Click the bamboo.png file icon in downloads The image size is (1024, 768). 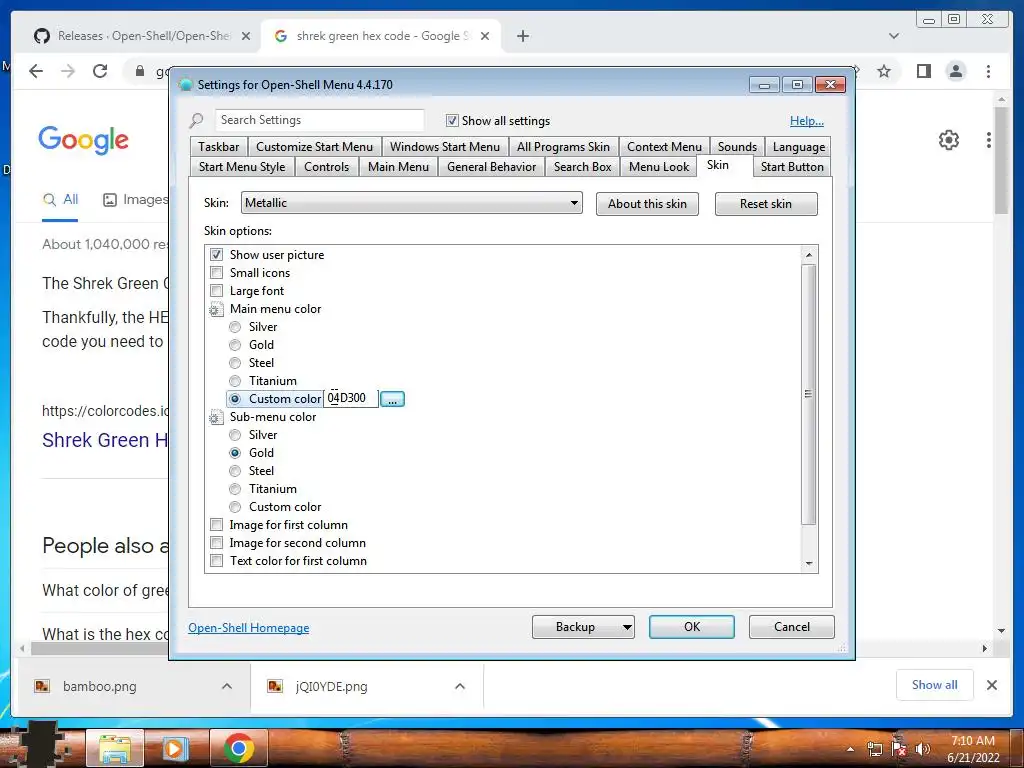(42, 686)
